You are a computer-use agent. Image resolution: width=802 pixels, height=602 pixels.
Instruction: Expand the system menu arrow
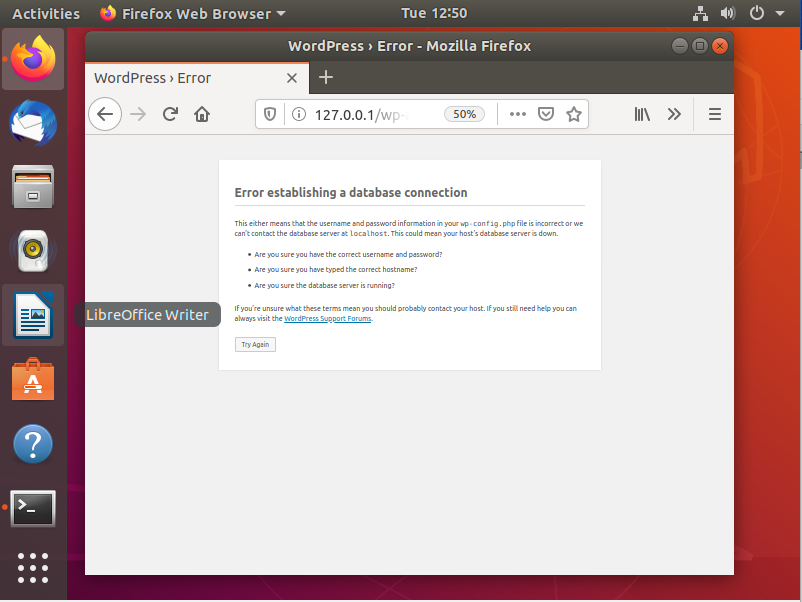(779, 13)
